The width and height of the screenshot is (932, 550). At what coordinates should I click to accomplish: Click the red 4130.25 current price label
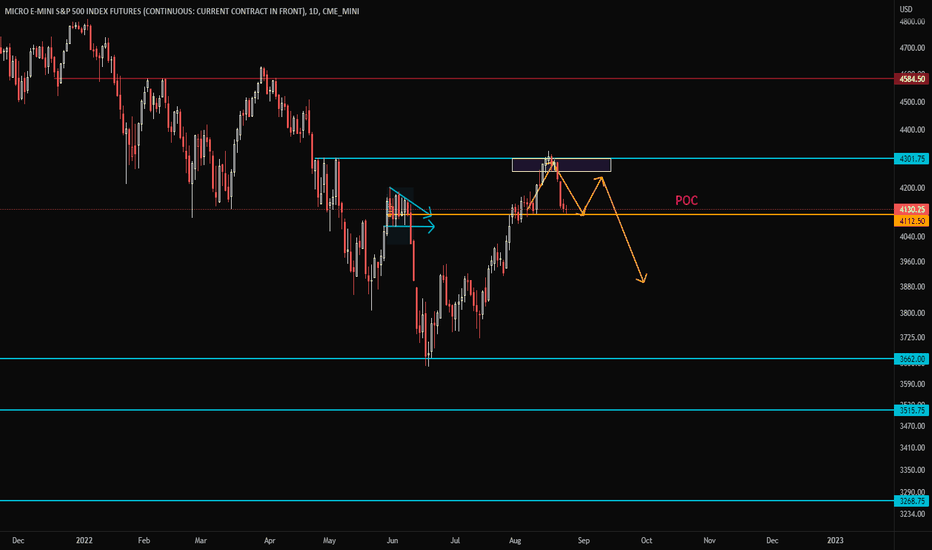point(912,209)
